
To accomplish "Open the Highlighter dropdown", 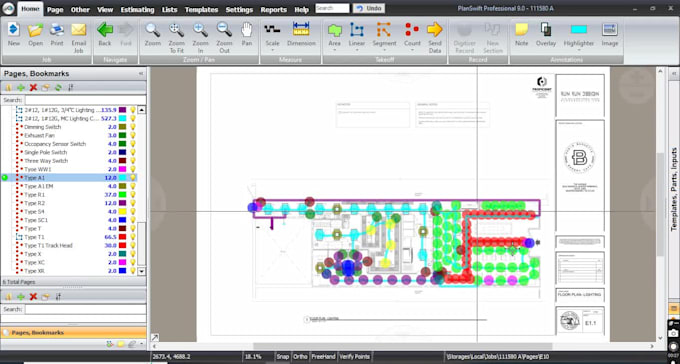I will 579,50.
